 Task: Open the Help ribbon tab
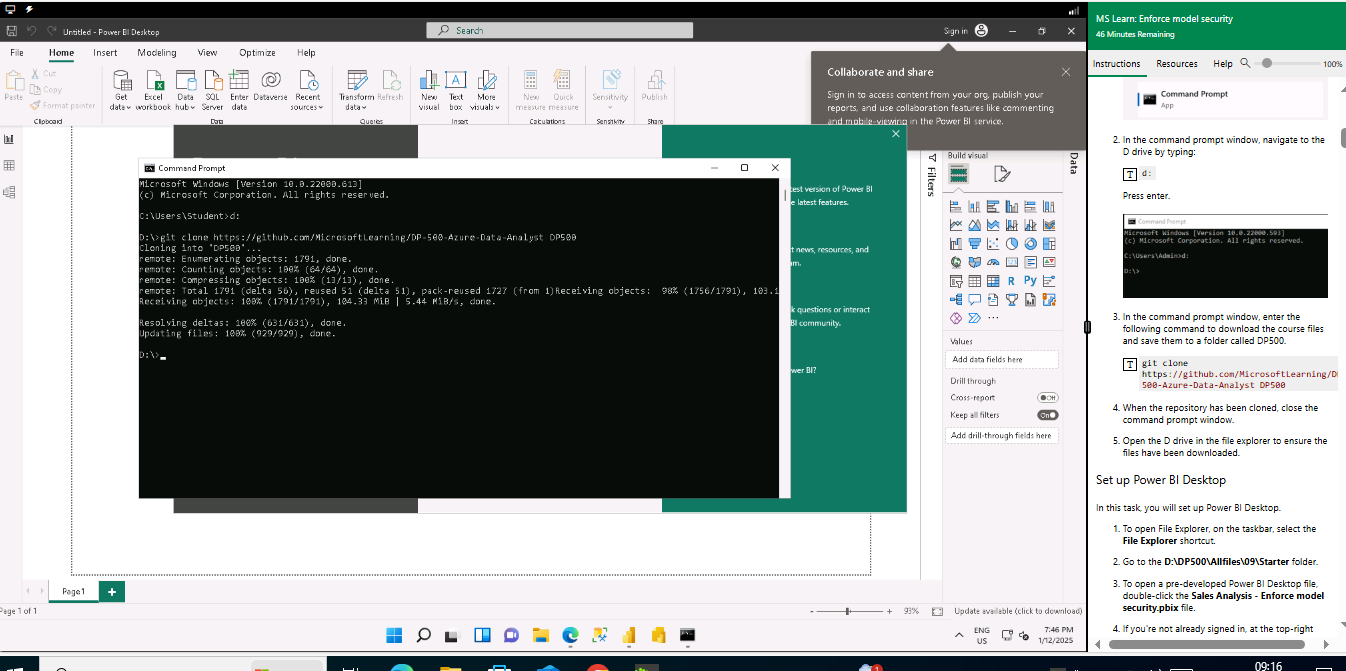point(306,52)
